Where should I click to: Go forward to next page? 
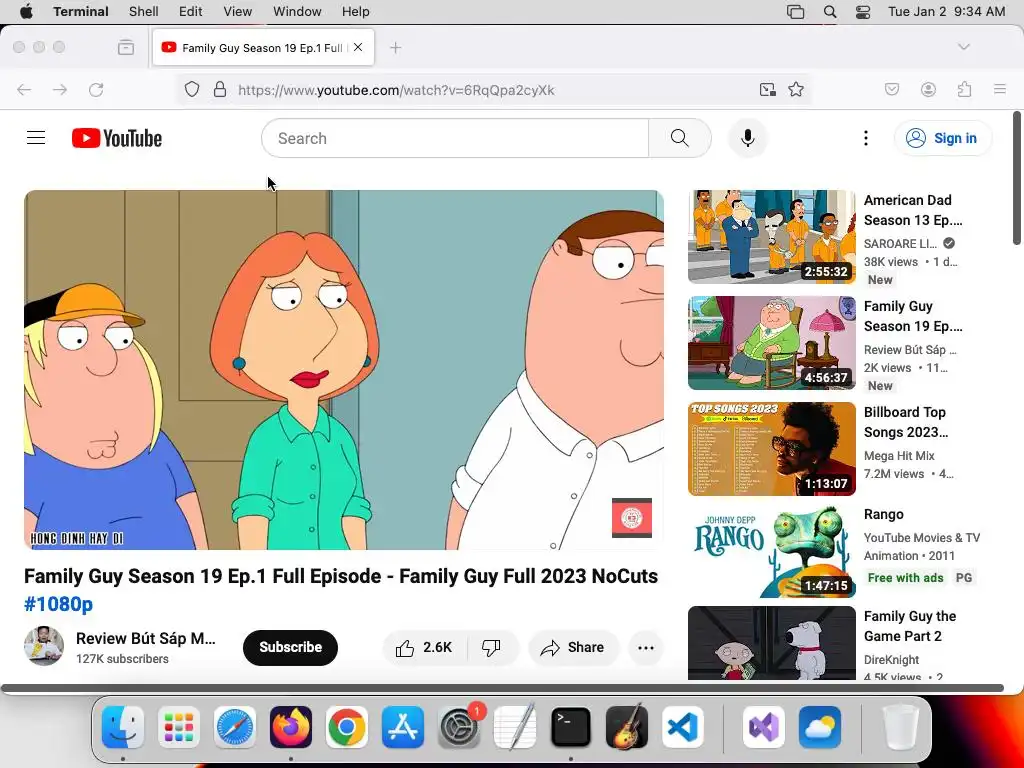coord(60,89)
